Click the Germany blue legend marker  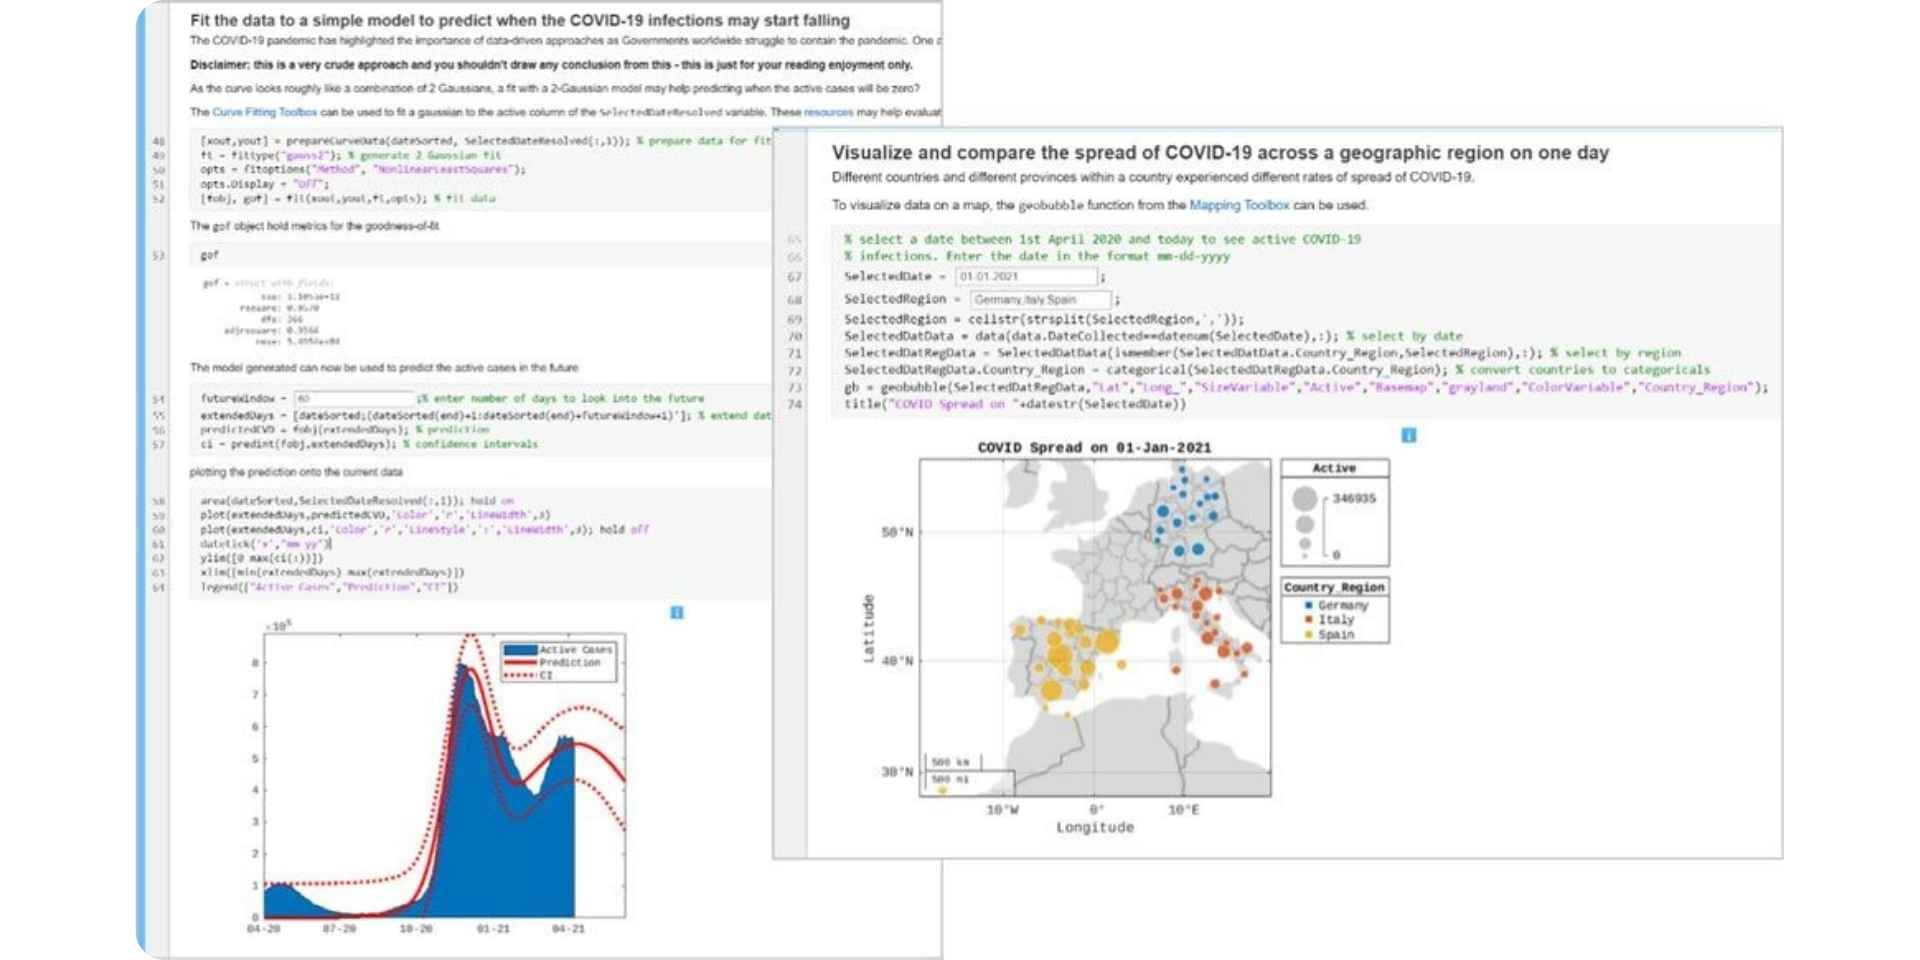click(1308, 606)
